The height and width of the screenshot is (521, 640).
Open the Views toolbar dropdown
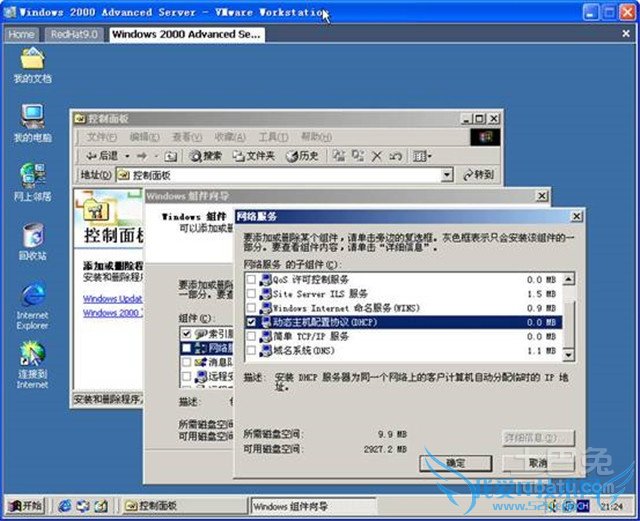click(x=422, y=156)
